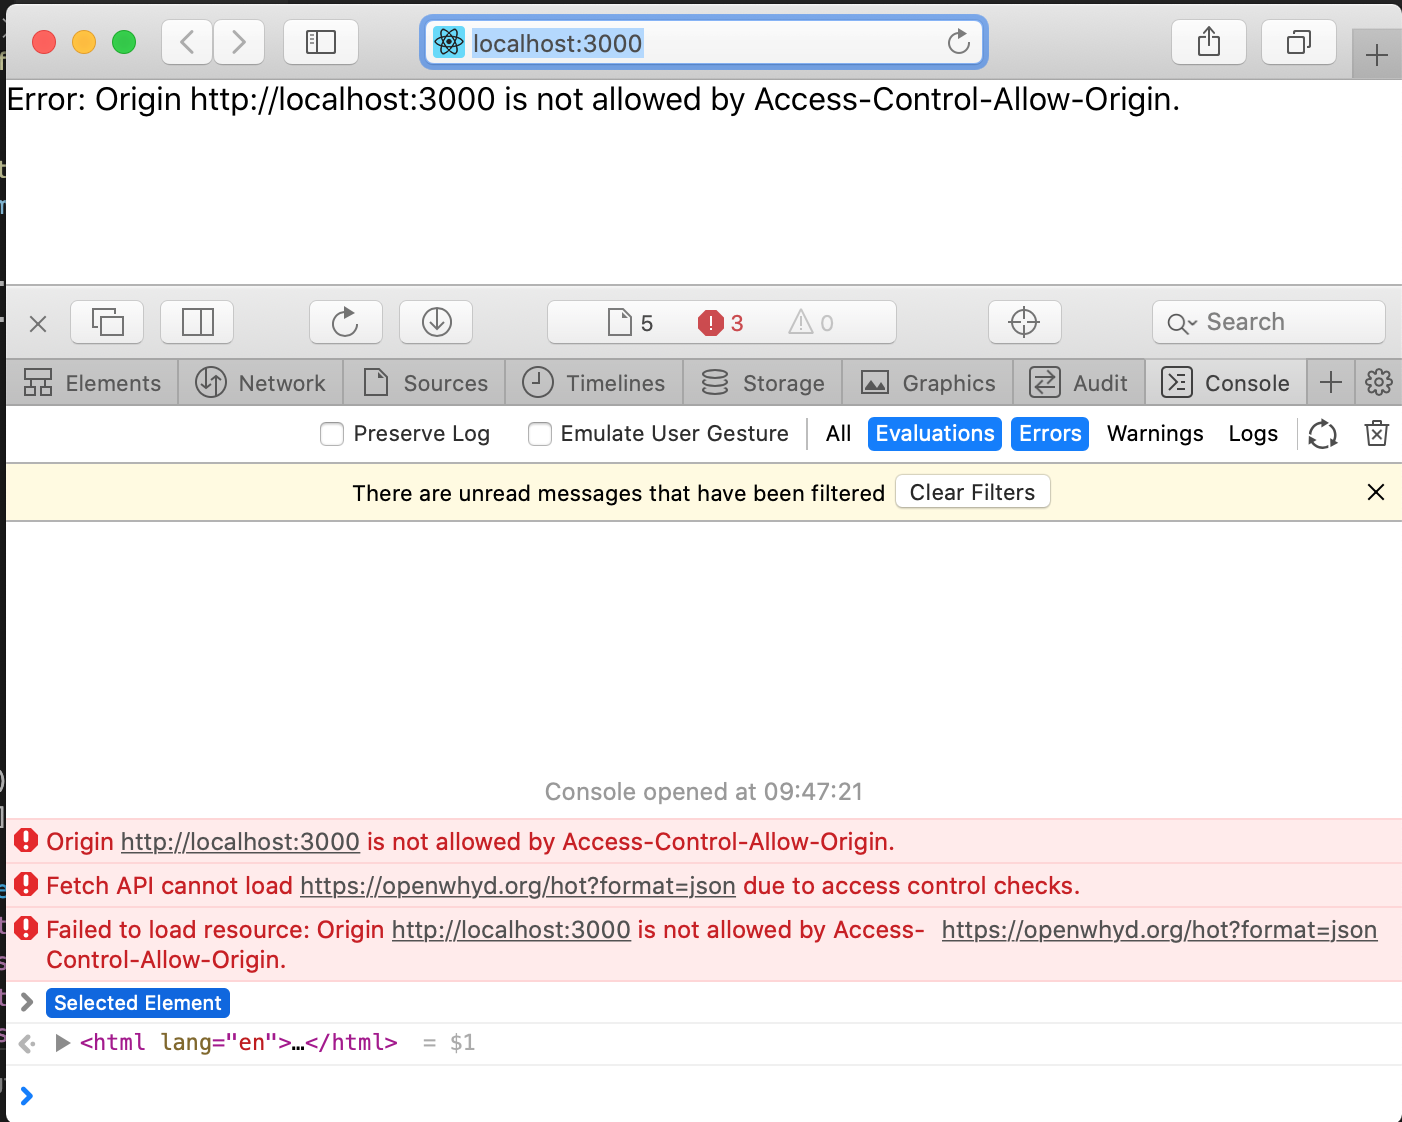Expand the html element disclosure triangle
This screenshot has width=1402, height=1122.
point(63,1042)
